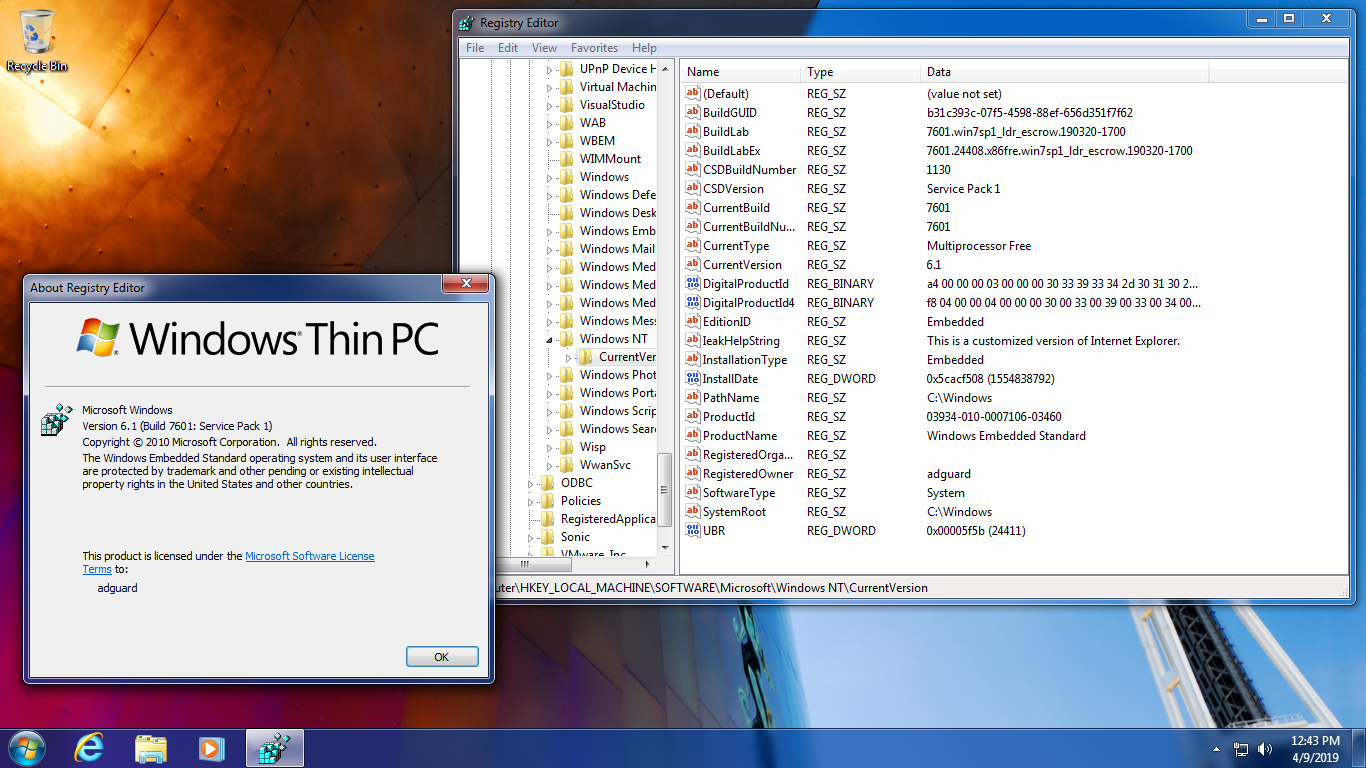Viewport: 1366px width, 768px height.
Task: Click the Start button orb
Action: click(26, 748)
